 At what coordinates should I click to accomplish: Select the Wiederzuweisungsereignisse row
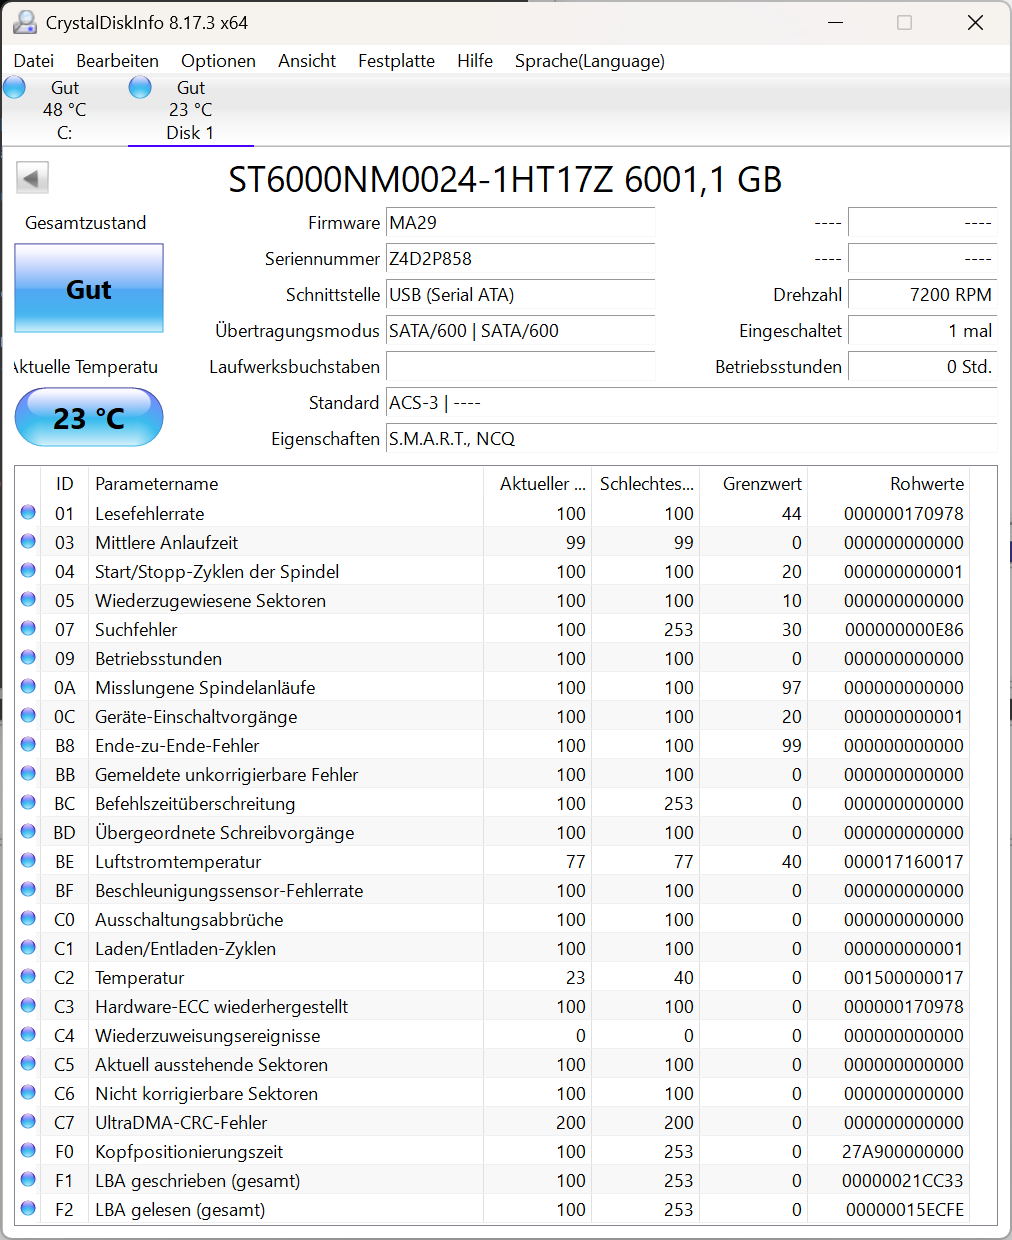492,1035
